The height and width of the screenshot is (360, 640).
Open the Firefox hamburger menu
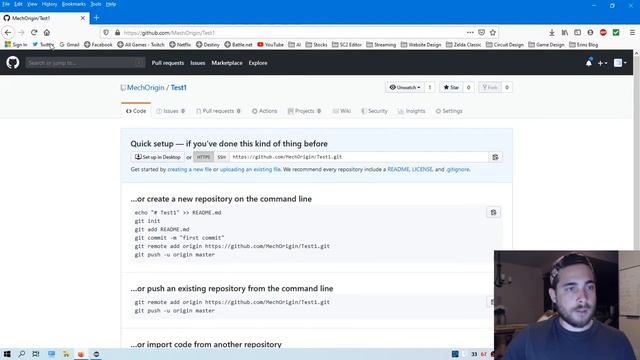632,33
